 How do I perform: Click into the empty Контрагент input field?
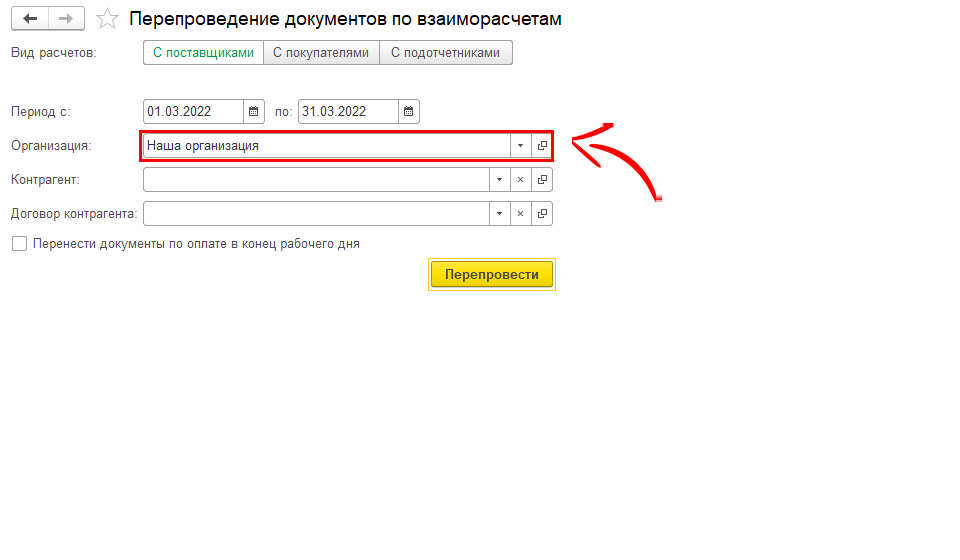tap(315, 180)
